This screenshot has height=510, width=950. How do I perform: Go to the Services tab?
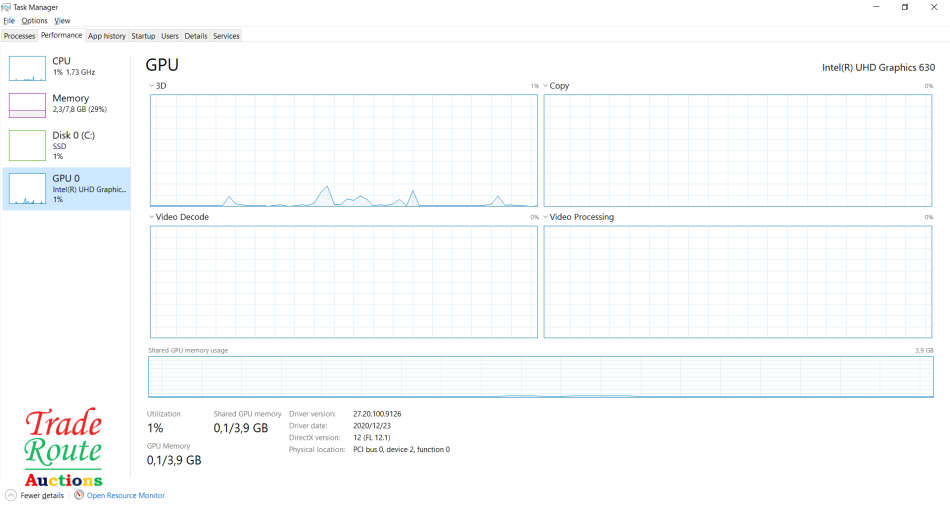click(x=226, y=36)
